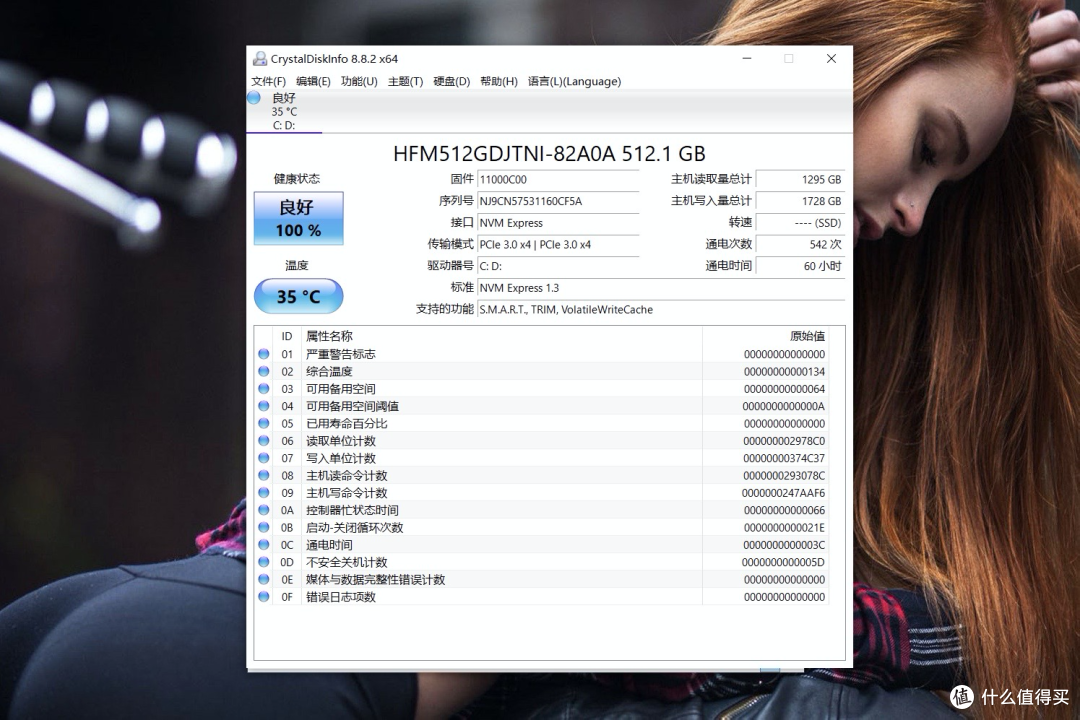This screenshot has width=1080, height=720.
Task: Select the 已用寿命百分比 attribute name
Action: coord(346,423)
